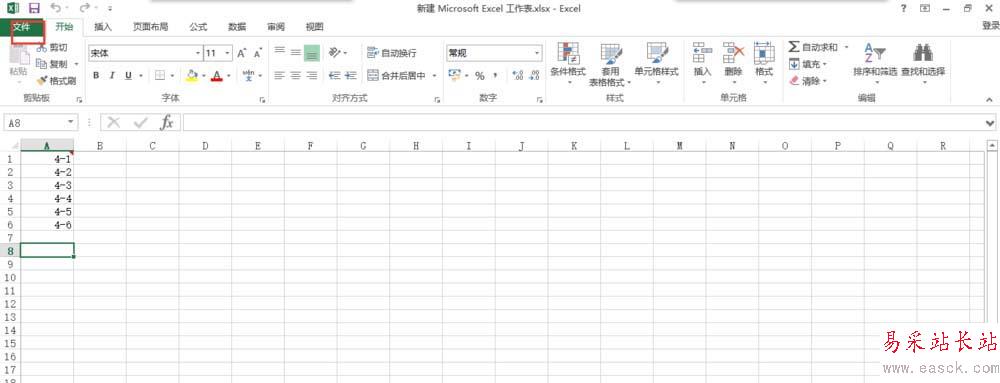Image resolution: width=1000 pixels, height=383 pixels.
Task: Click the Copy (复制) button
Action: tap(52, 64)
